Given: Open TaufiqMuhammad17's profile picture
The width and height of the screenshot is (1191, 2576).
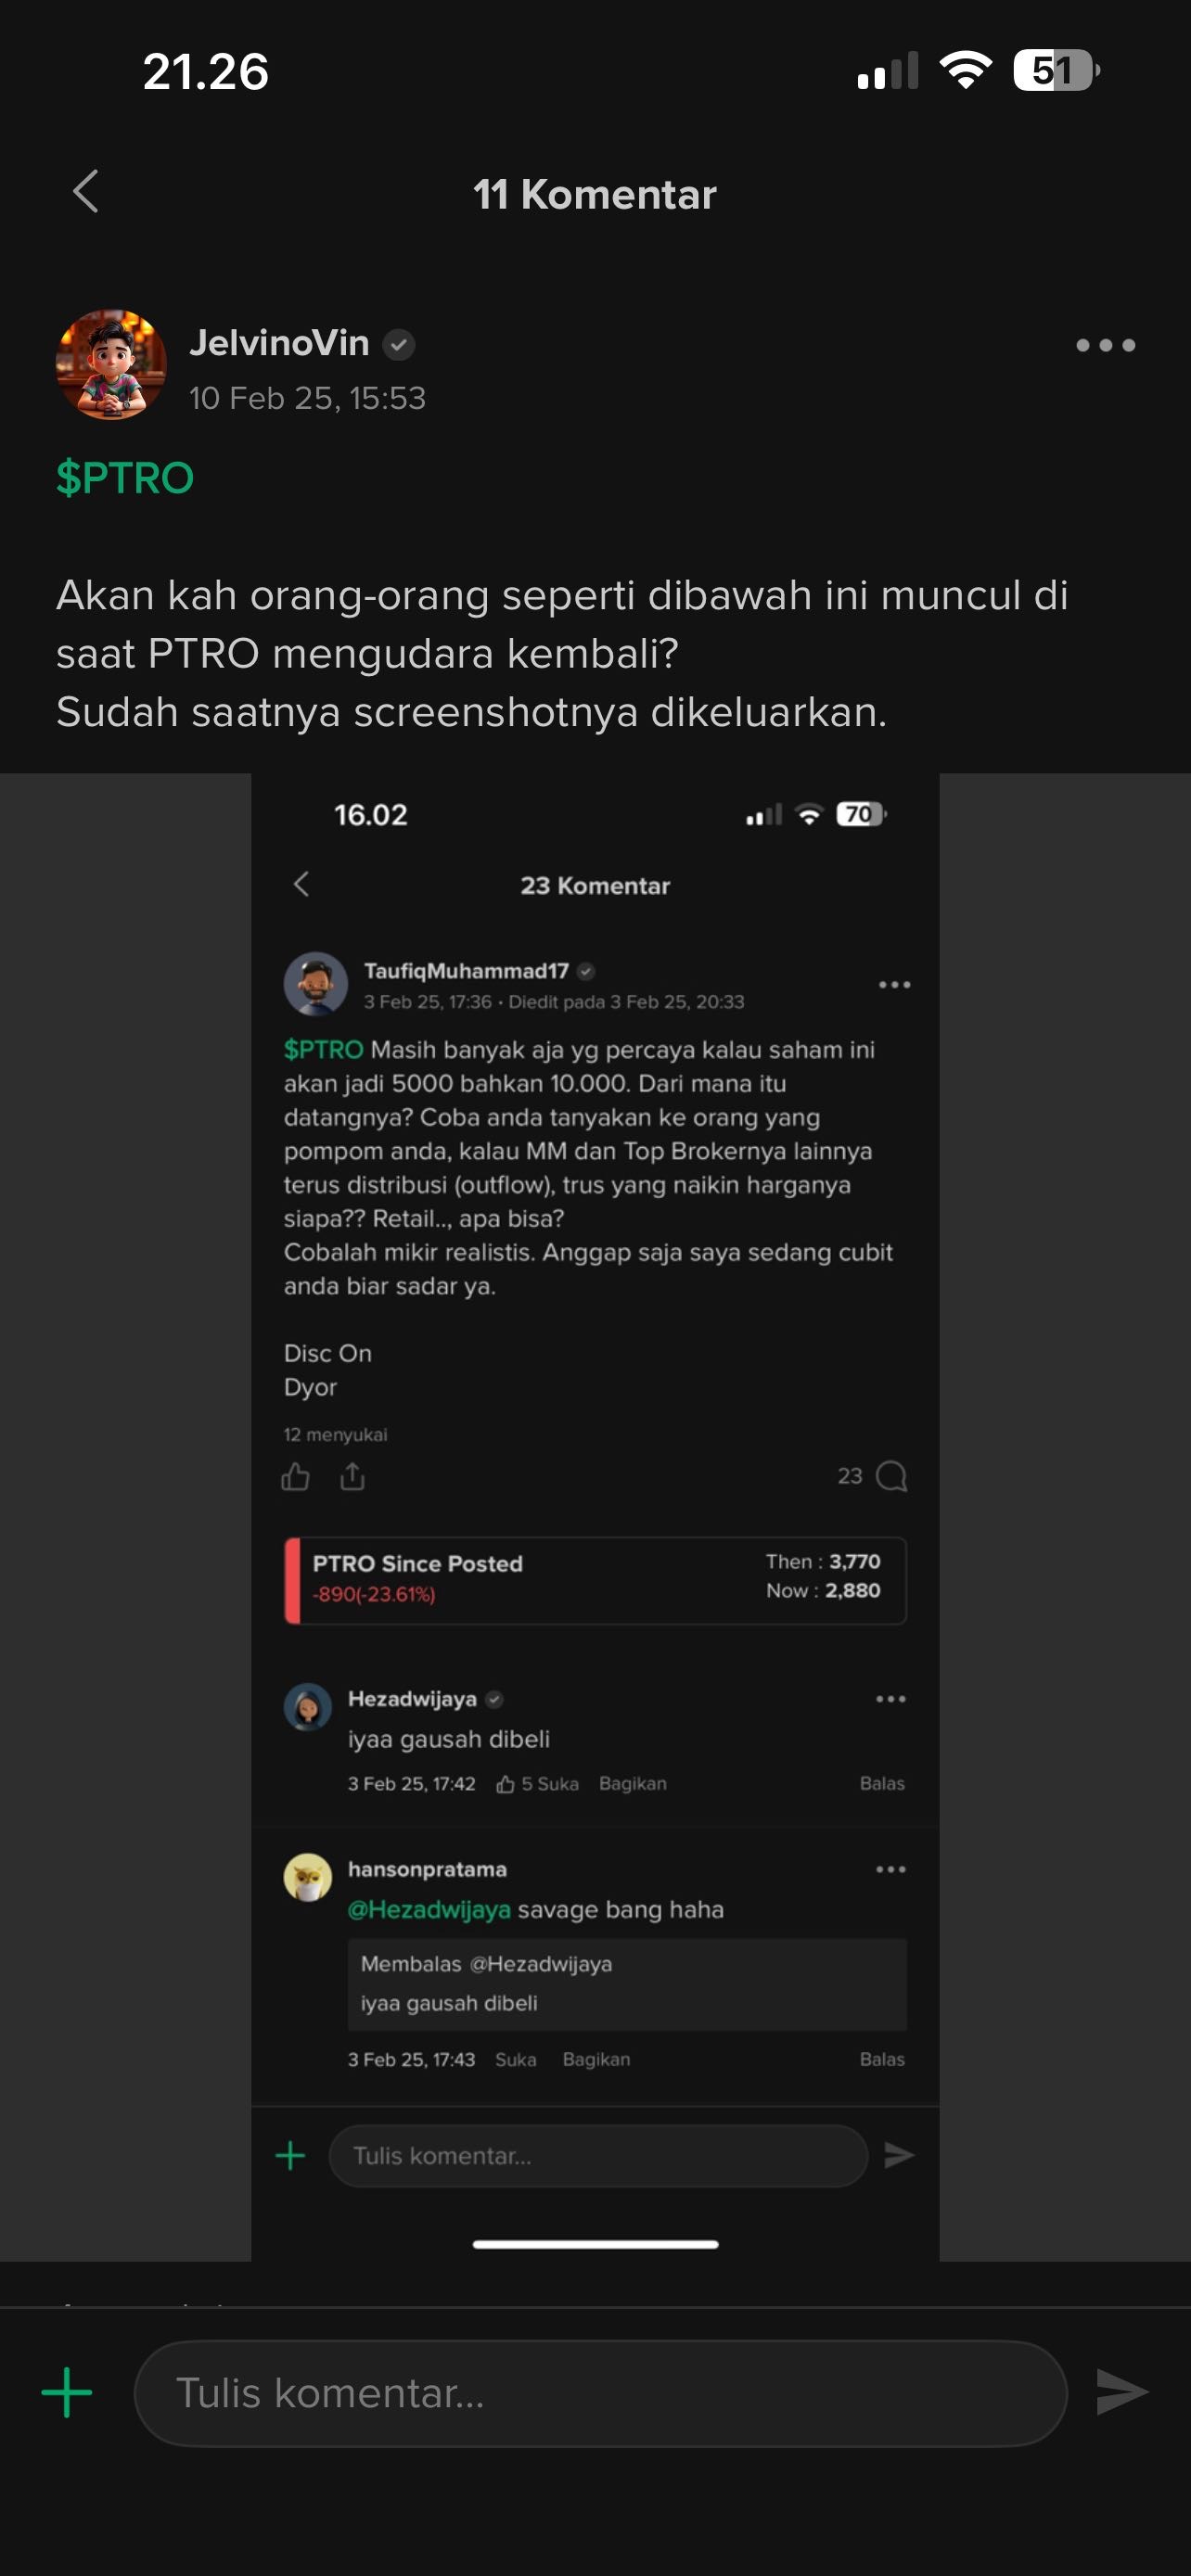Looking at the screenshot, I should point(316,983).
